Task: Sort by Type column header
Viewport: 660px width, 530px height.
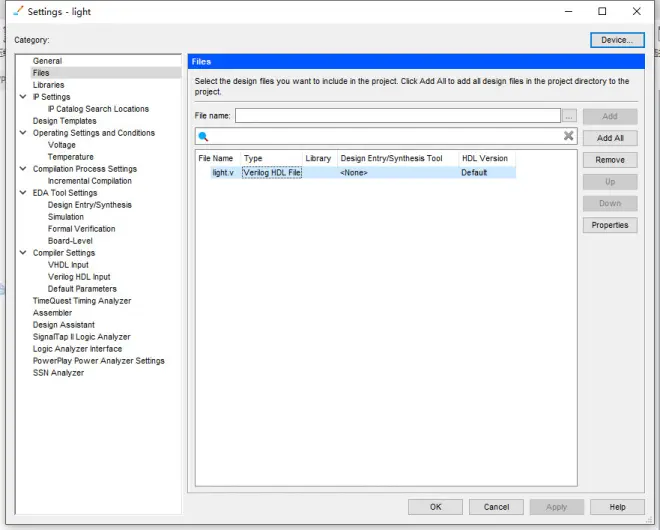Action: pyautogui.click(x=271, y=158)
